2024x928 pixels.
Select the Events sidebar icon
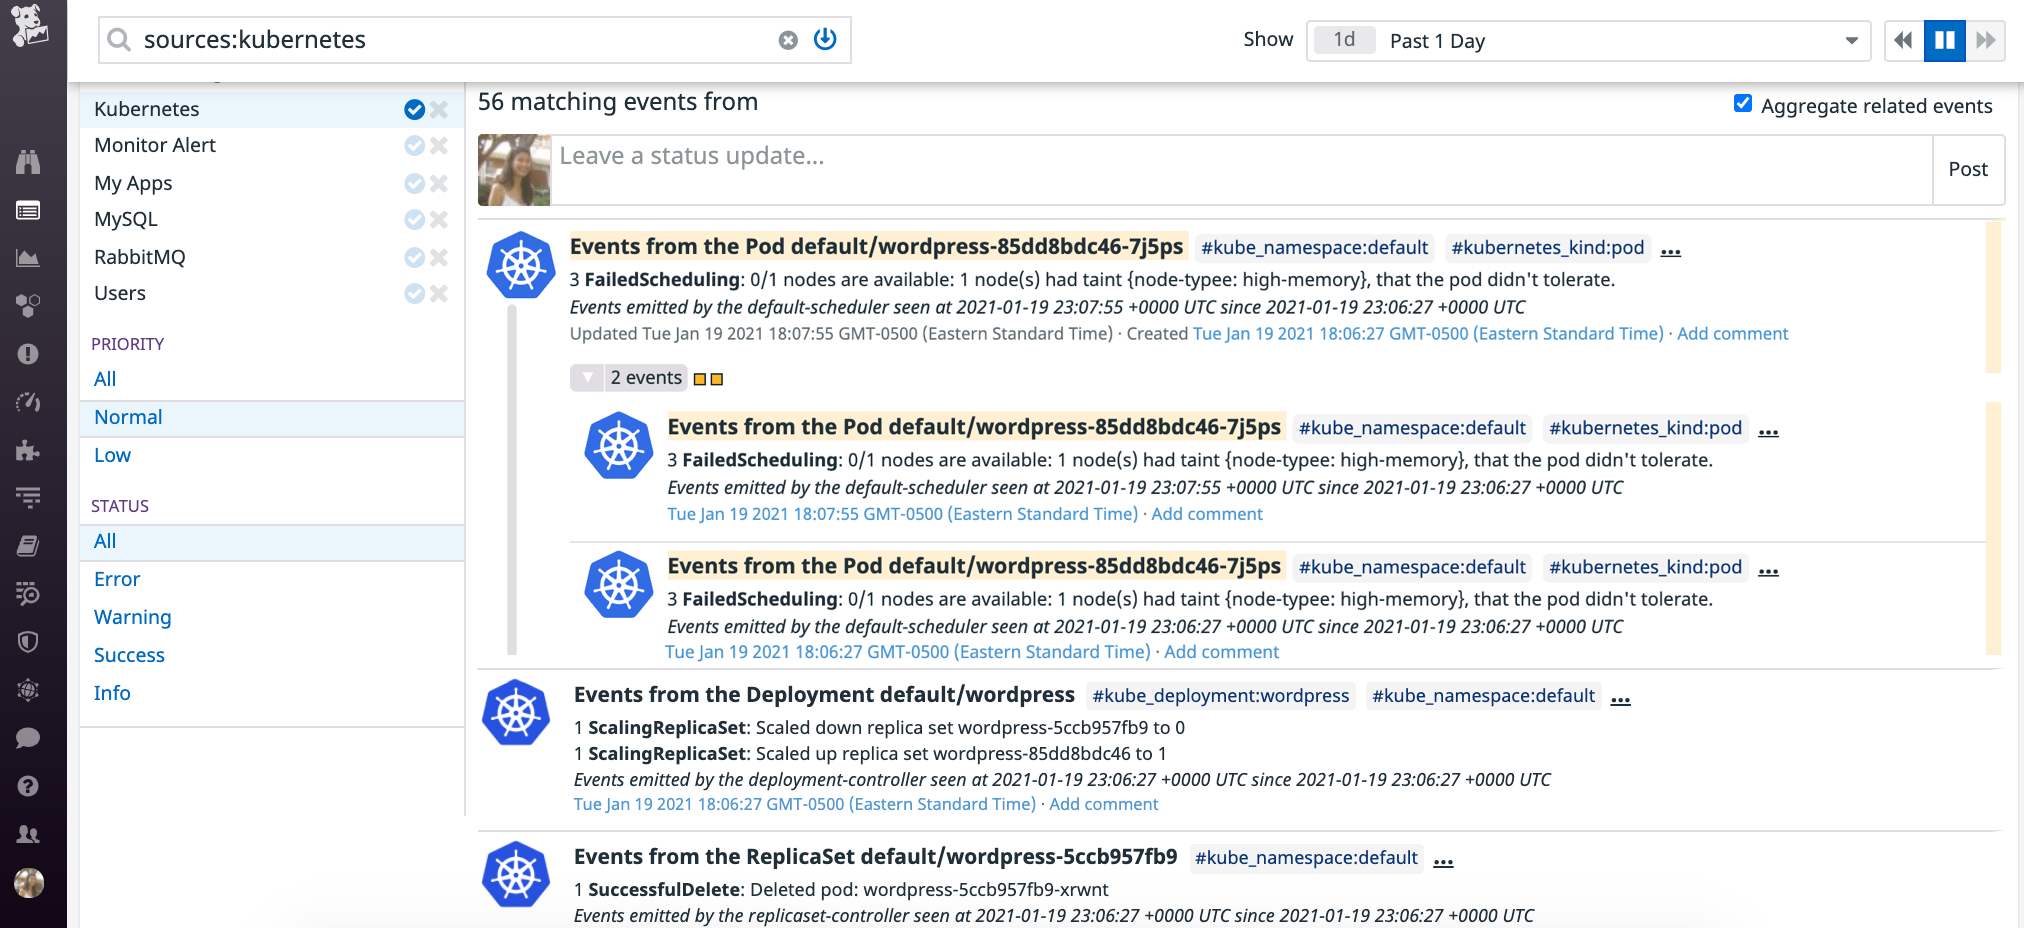pos(28,211)
